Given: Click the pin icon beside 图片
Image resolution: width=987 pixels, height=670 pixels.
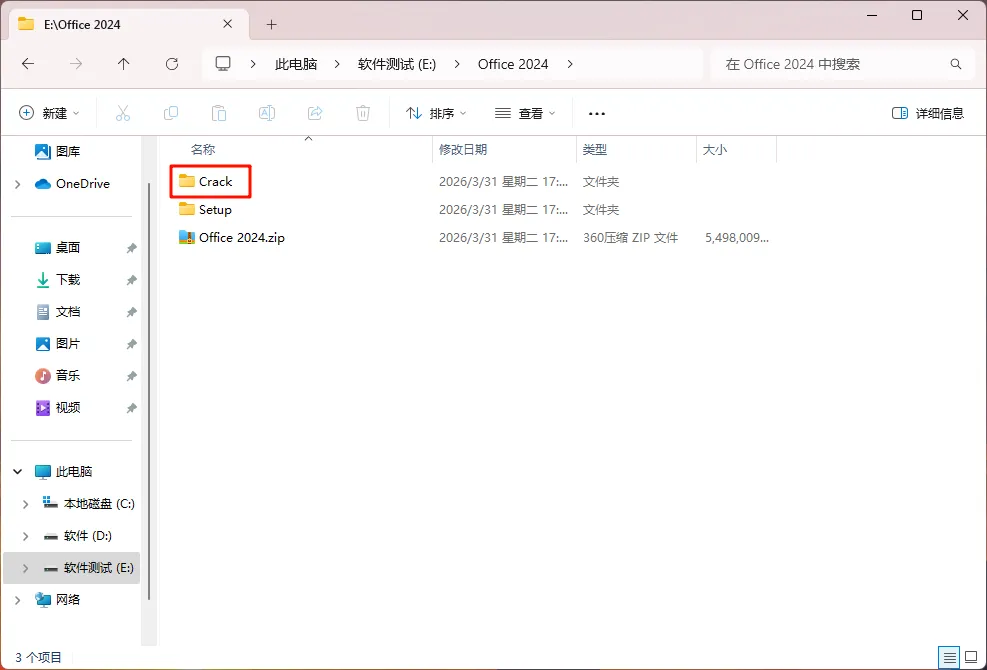Looking at the screenshot, I should click(131, 344).
